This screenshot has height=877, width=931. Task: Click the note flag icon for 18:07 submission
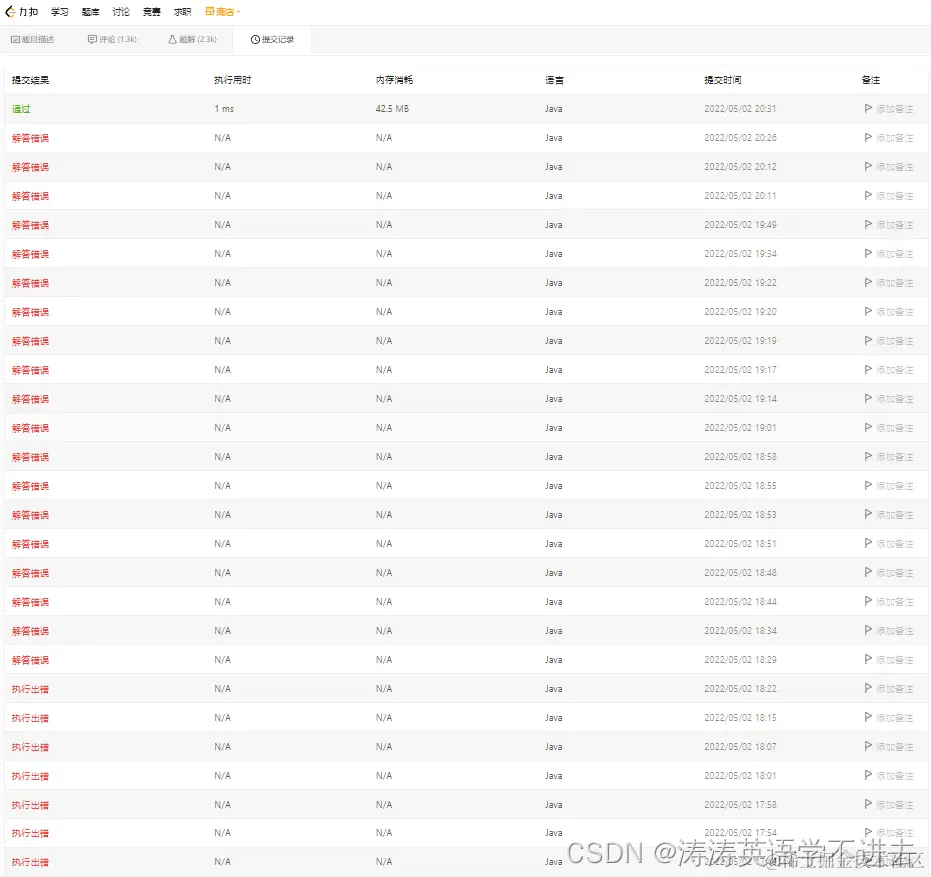868,746
